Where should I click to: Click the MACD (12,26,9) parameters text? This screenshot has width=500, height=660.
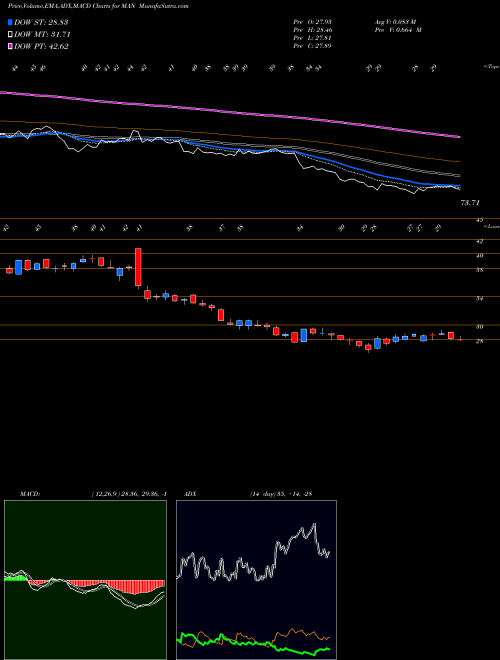click(x=130, y=494)
